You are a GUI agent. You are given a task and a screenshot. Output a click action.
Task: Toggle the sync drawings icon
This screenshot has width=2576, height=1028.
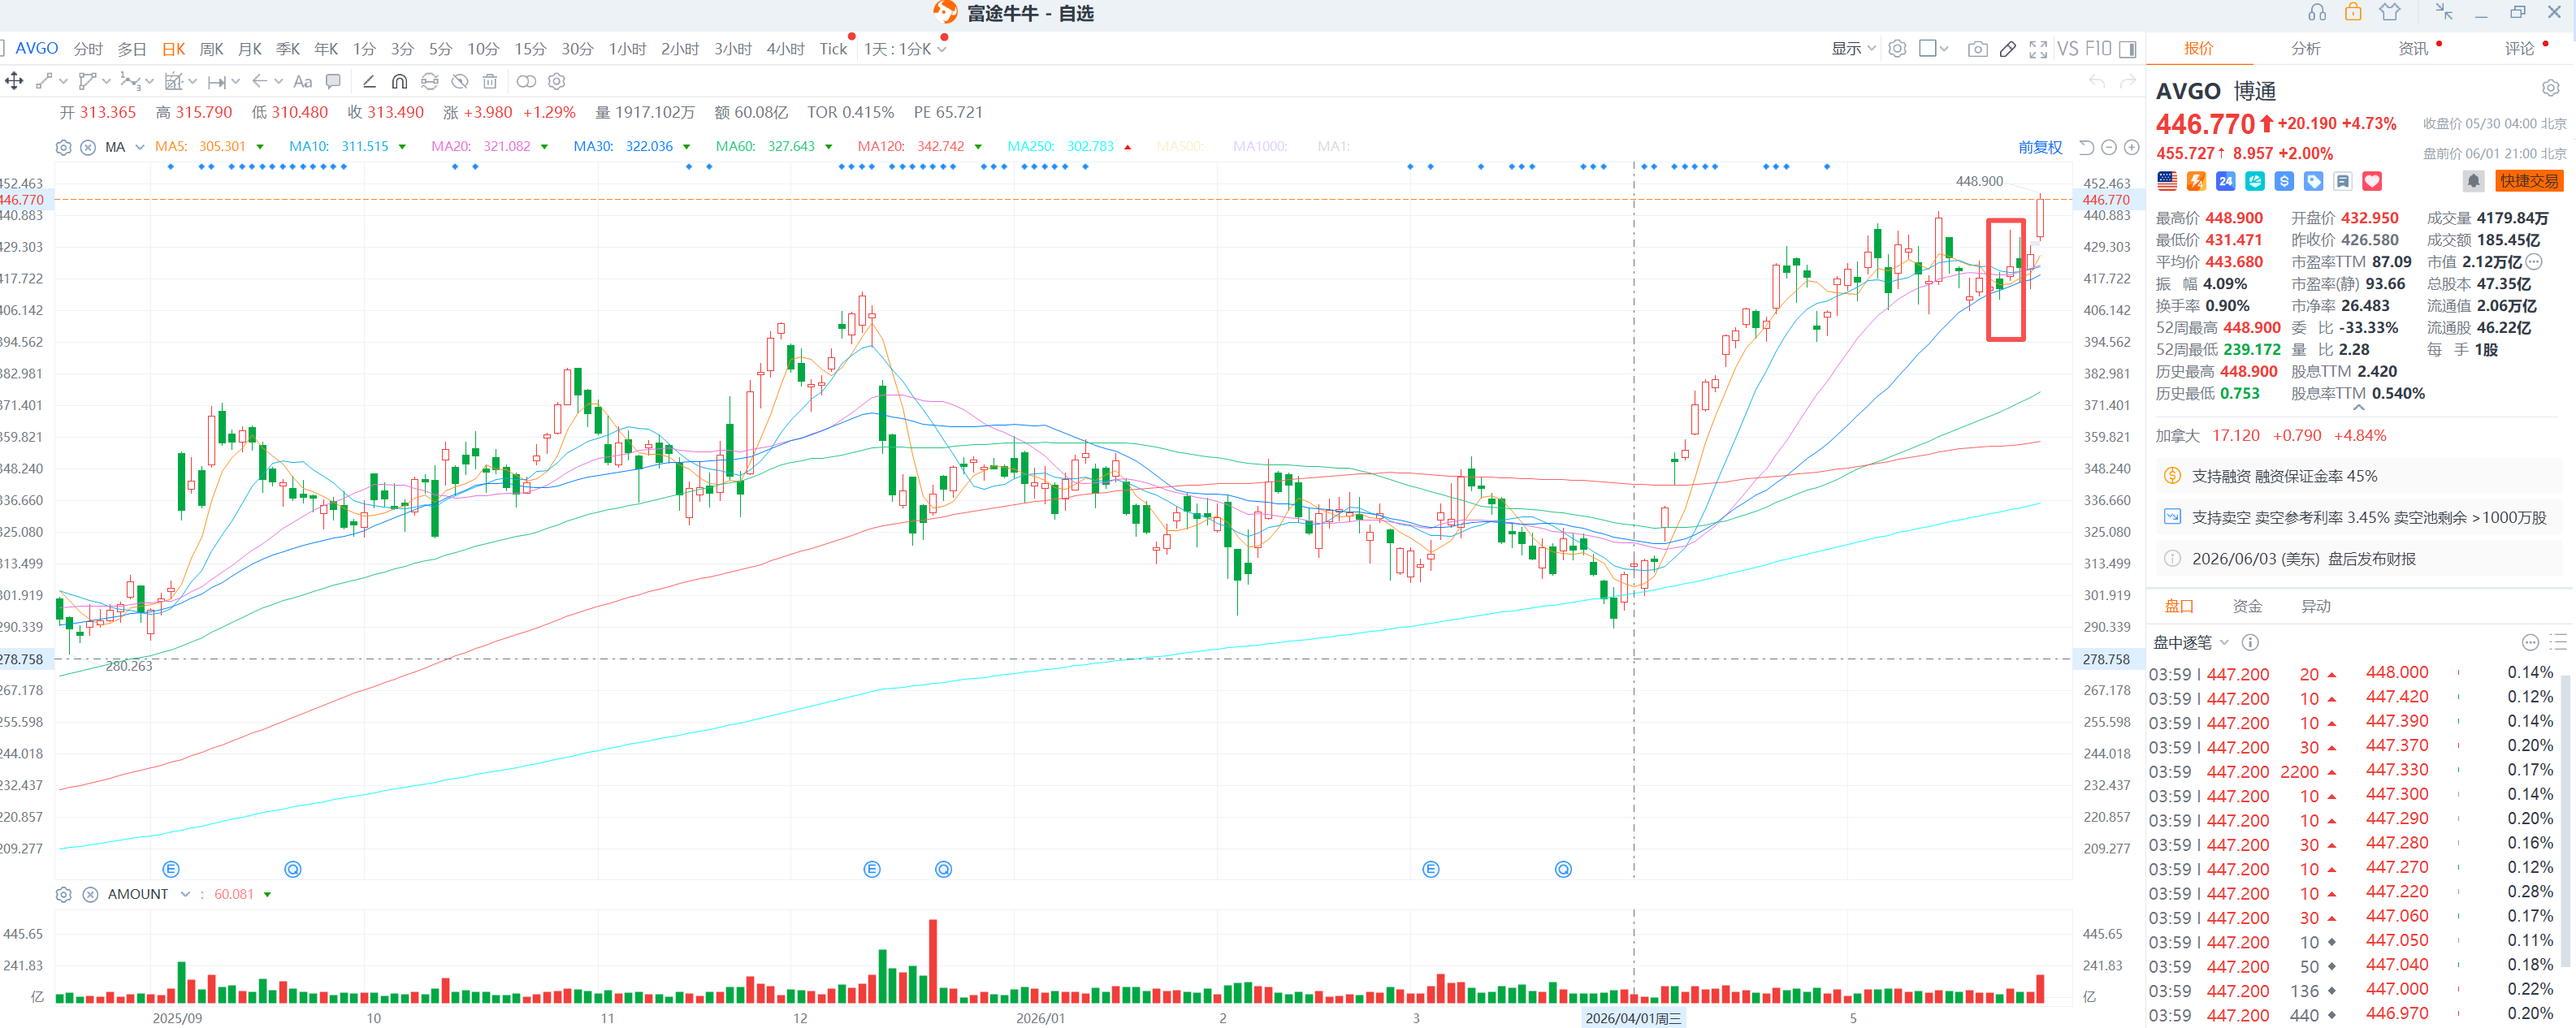point(430,81)
